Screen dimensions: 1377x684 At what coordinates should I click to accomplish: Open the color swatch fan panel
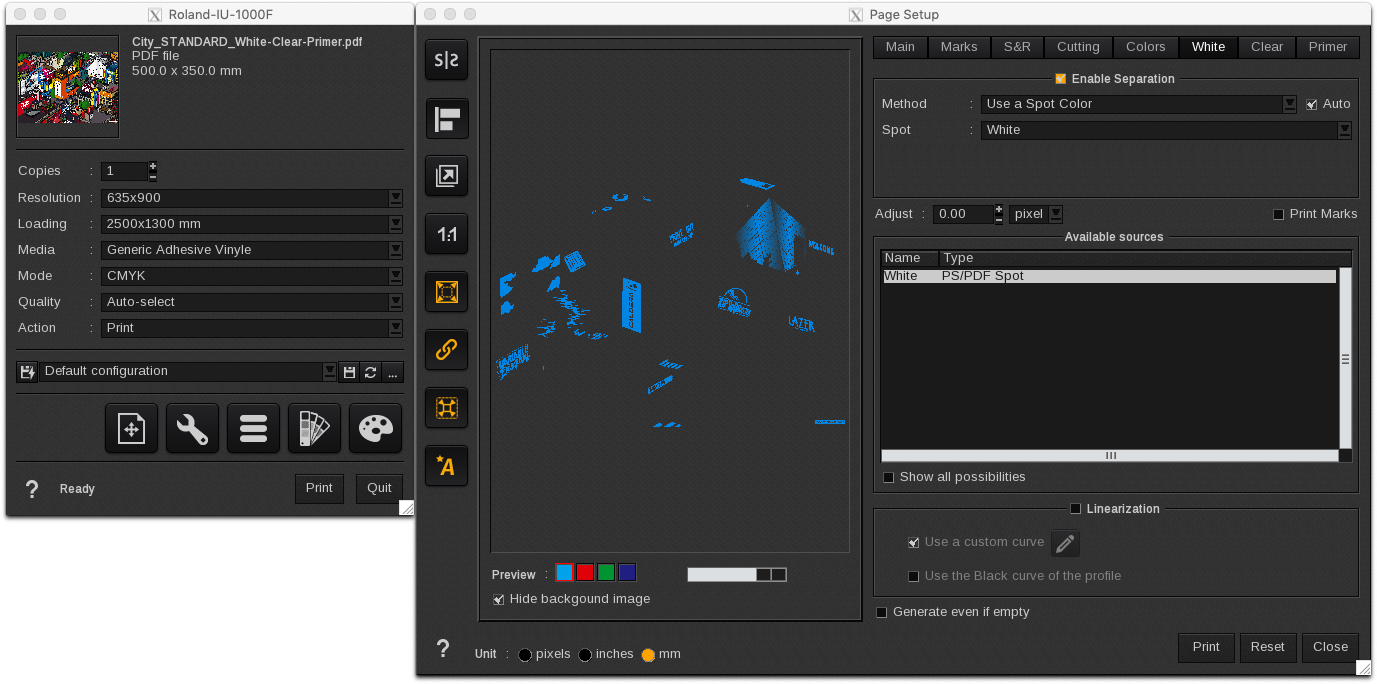[314, 428]
